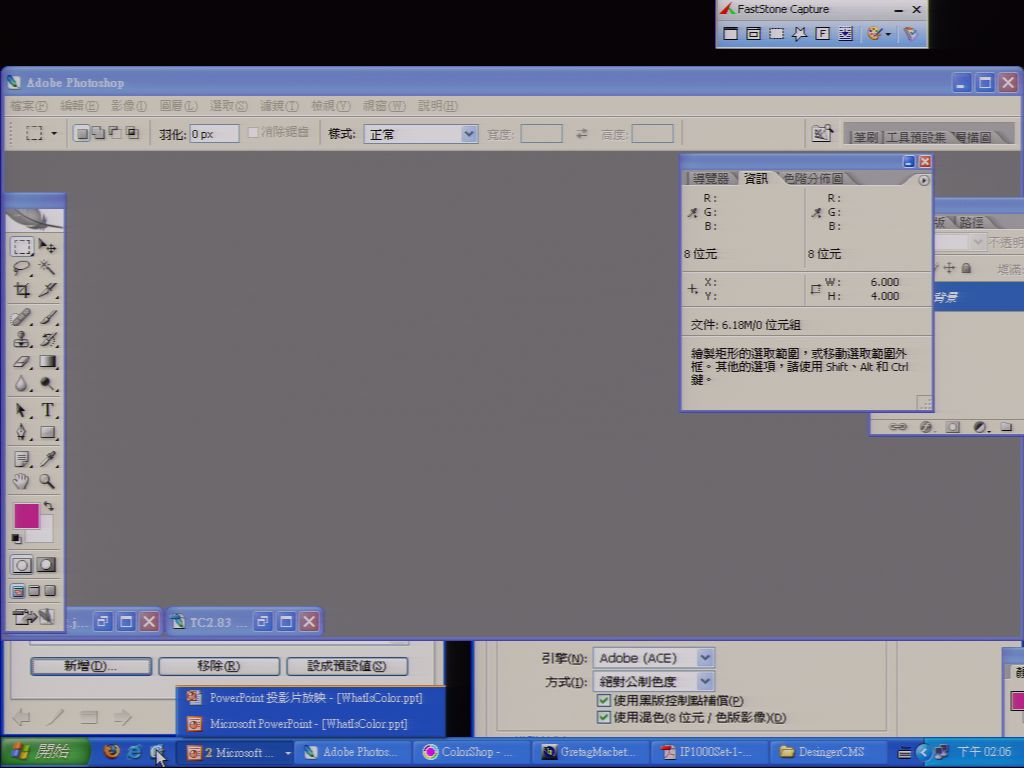Select the Eyedropper tool
The image size is (1024, 768).
47,458
